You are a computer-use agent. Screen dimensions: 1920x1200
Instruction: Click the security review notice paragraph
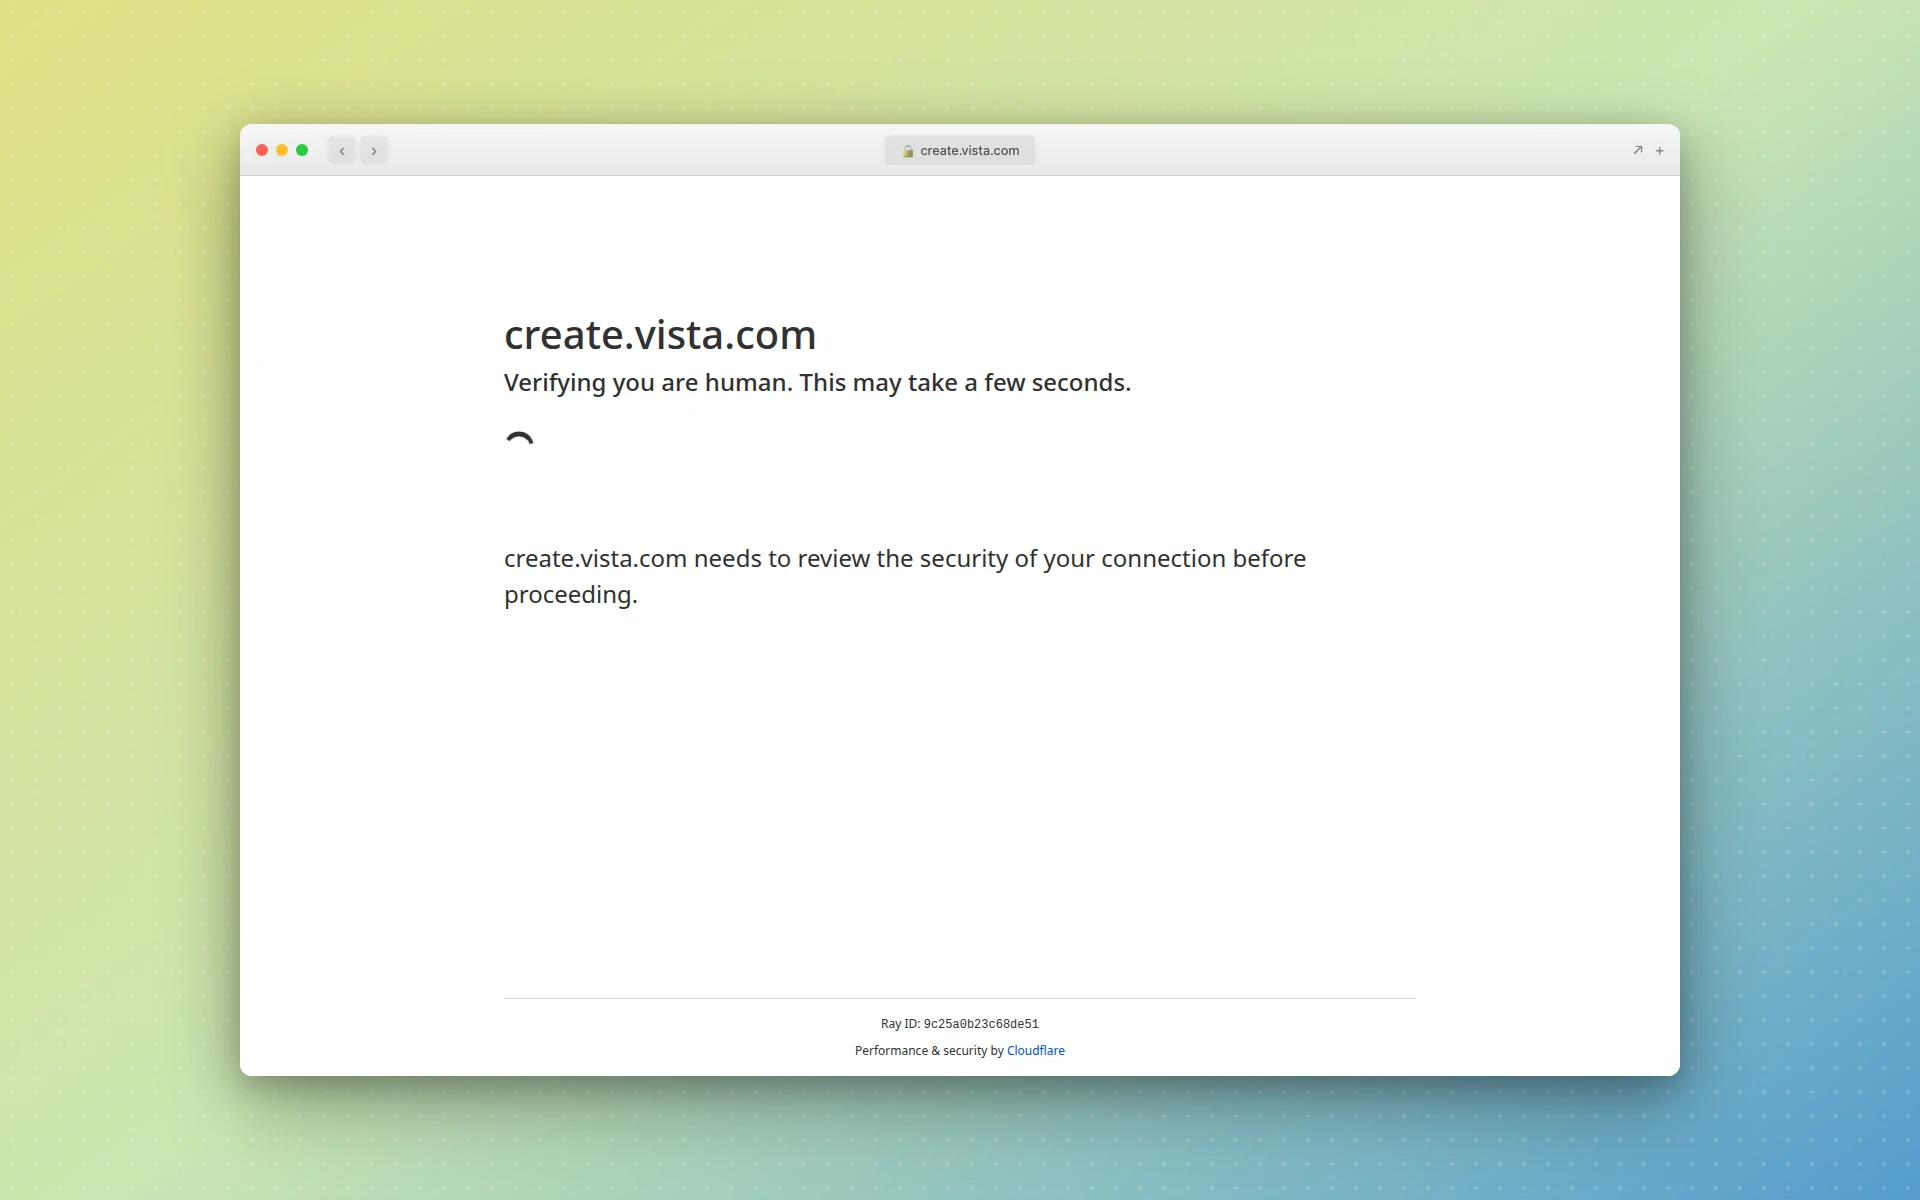[904, 576]
